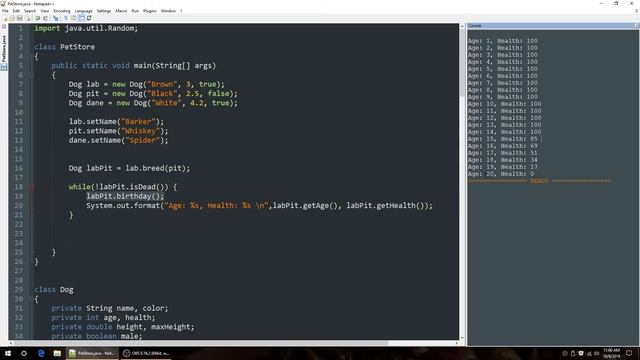This screenshot has height=360, width=640.
Task: Collapse the fold marker at line 6
Action: pyautogui.click(x=31, y=75)
